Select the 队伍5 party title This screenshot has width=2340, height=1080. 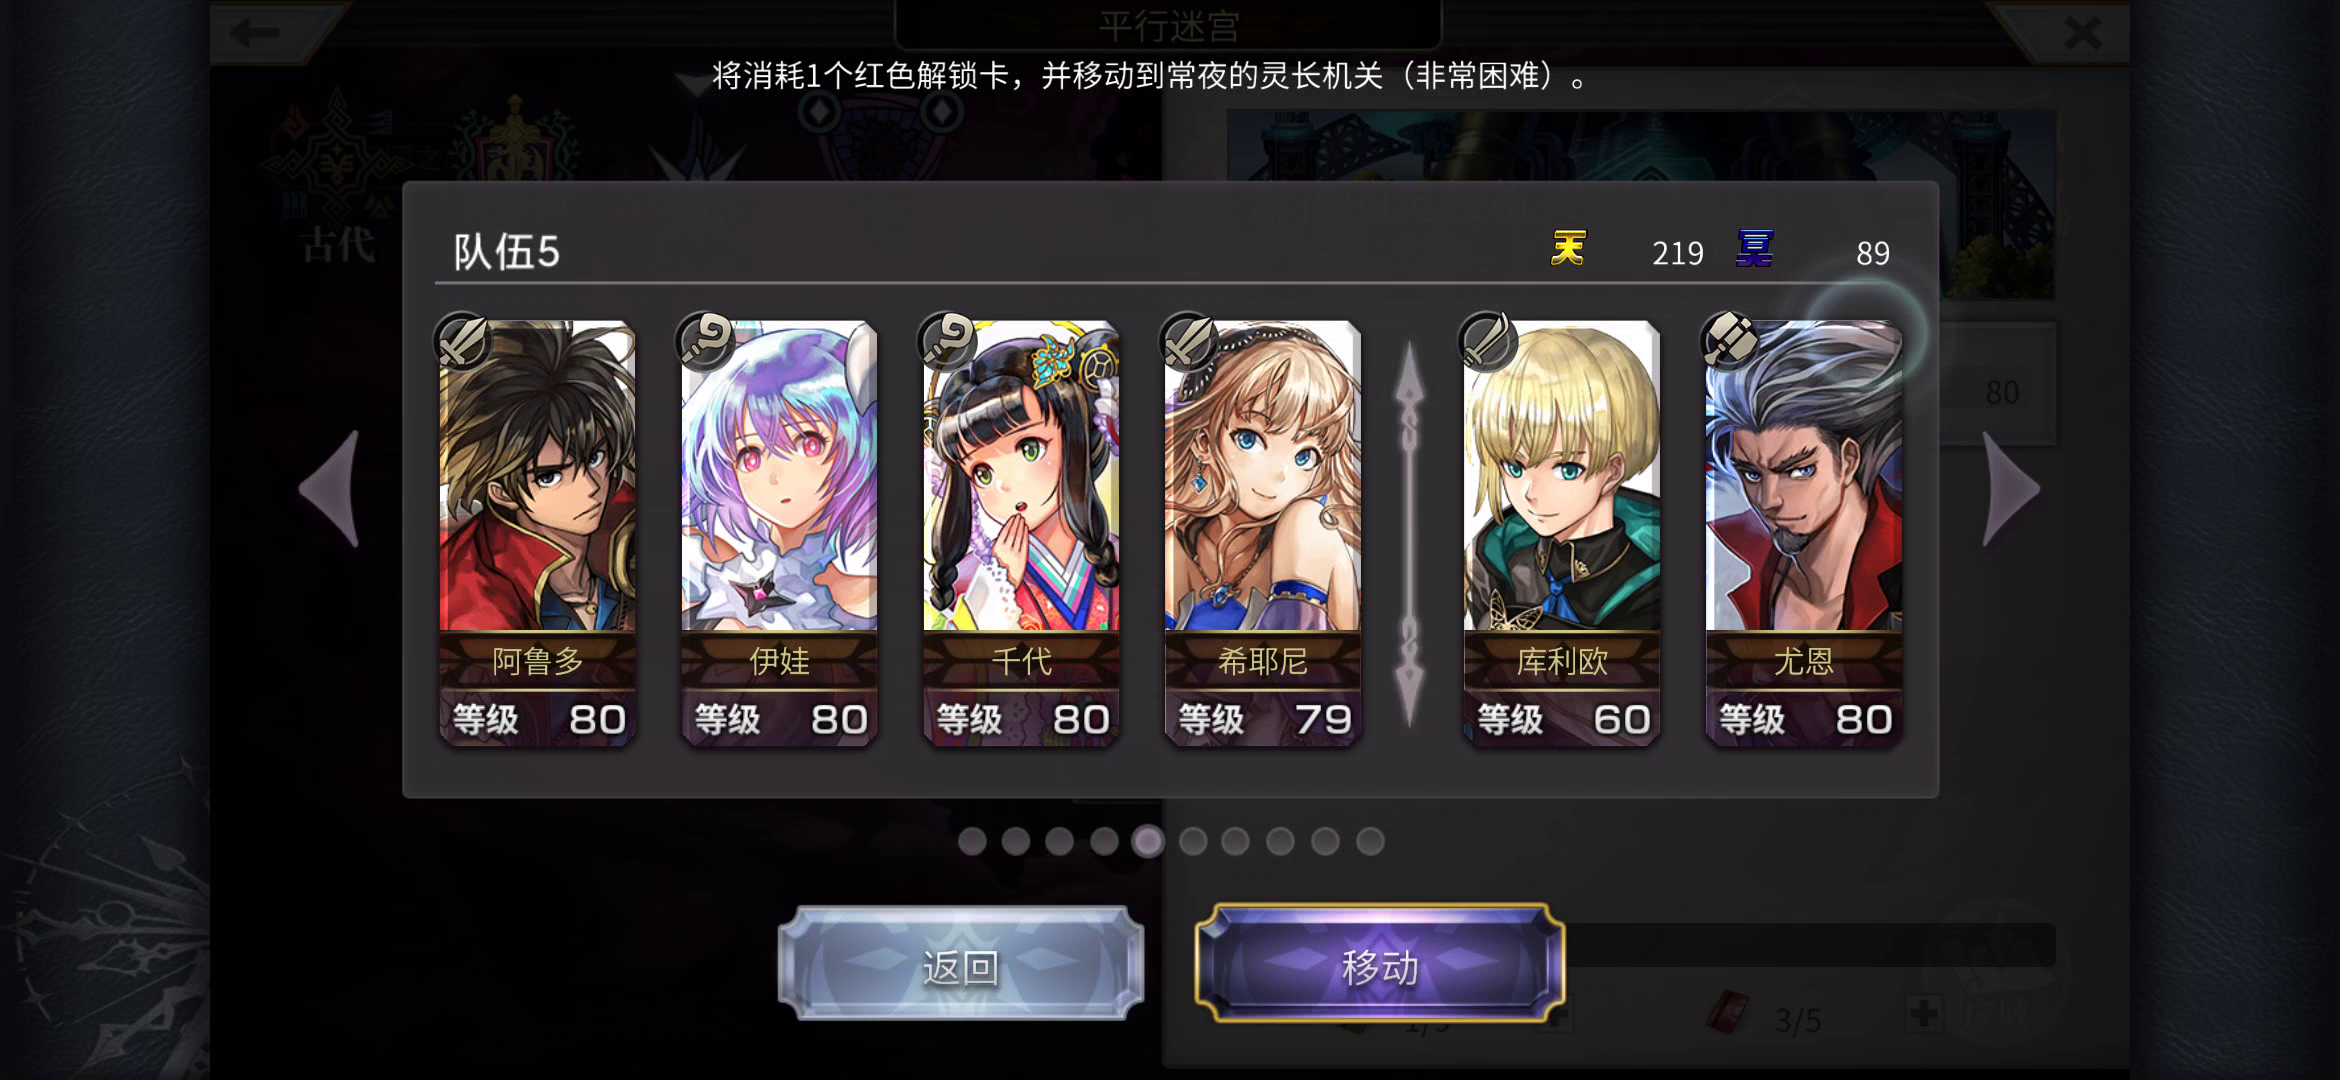coord(506,252)
